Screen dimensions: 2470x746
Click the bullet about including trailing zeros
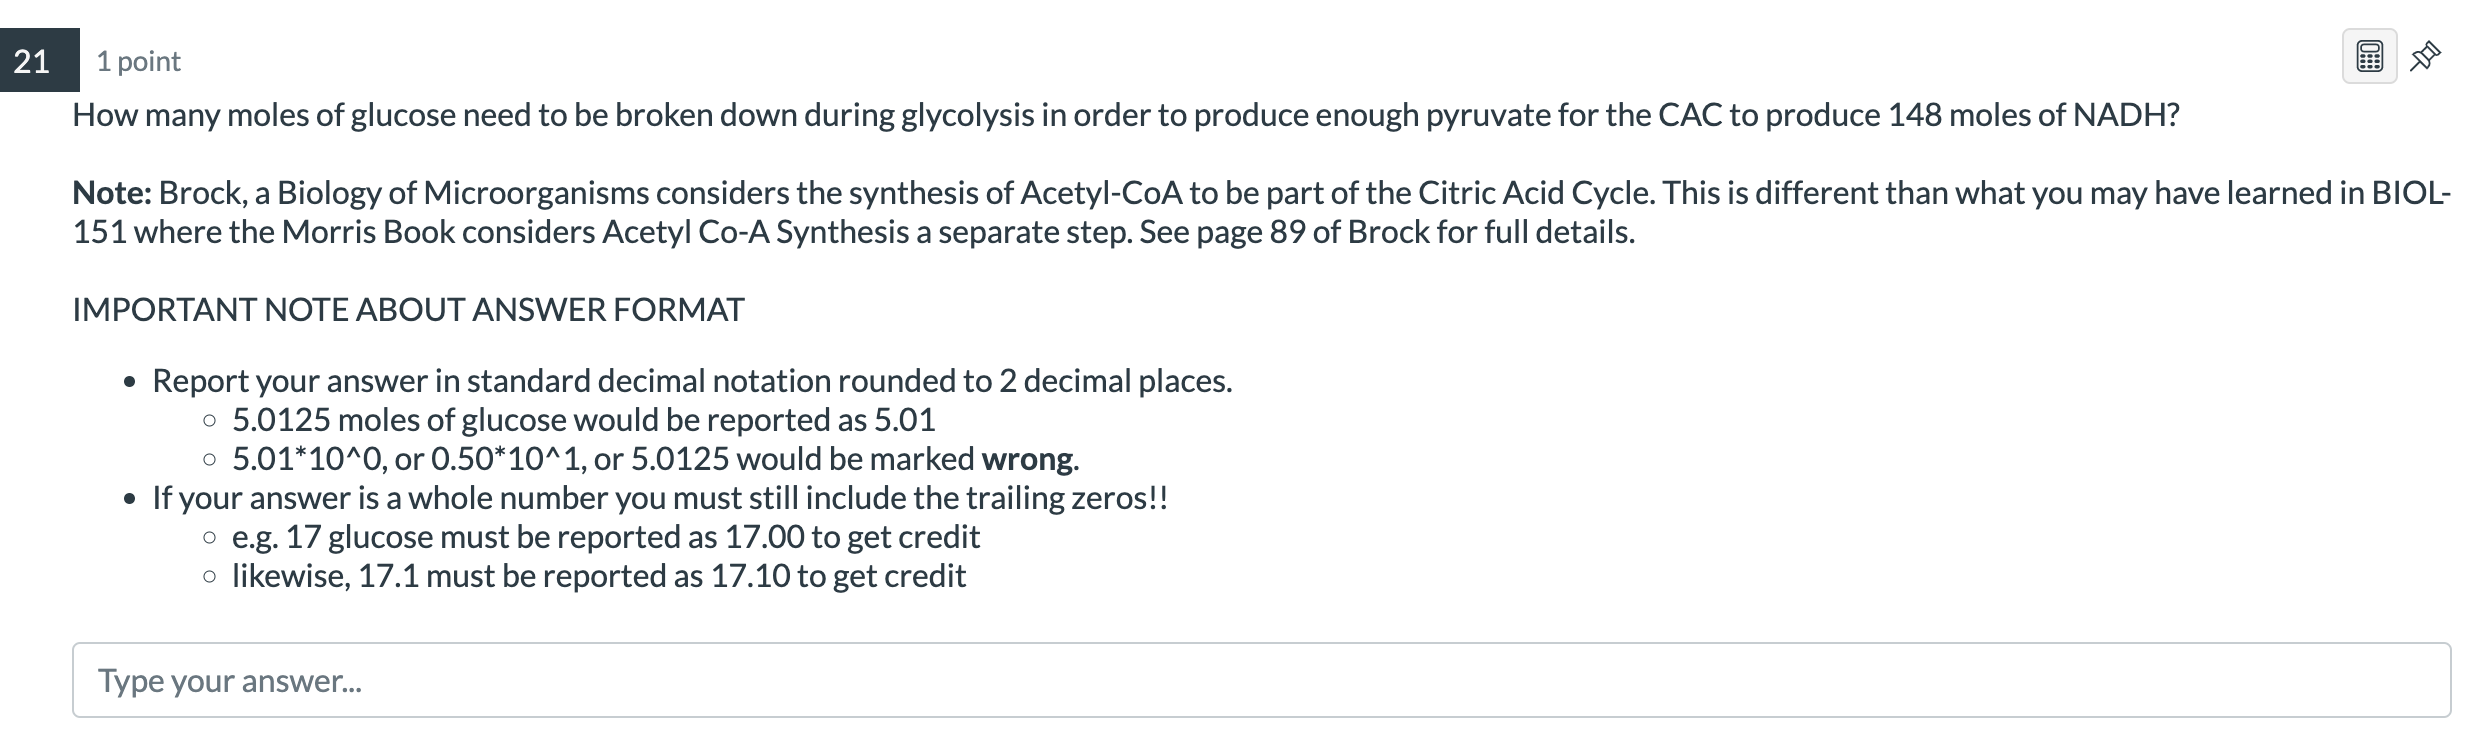(660, 498)
